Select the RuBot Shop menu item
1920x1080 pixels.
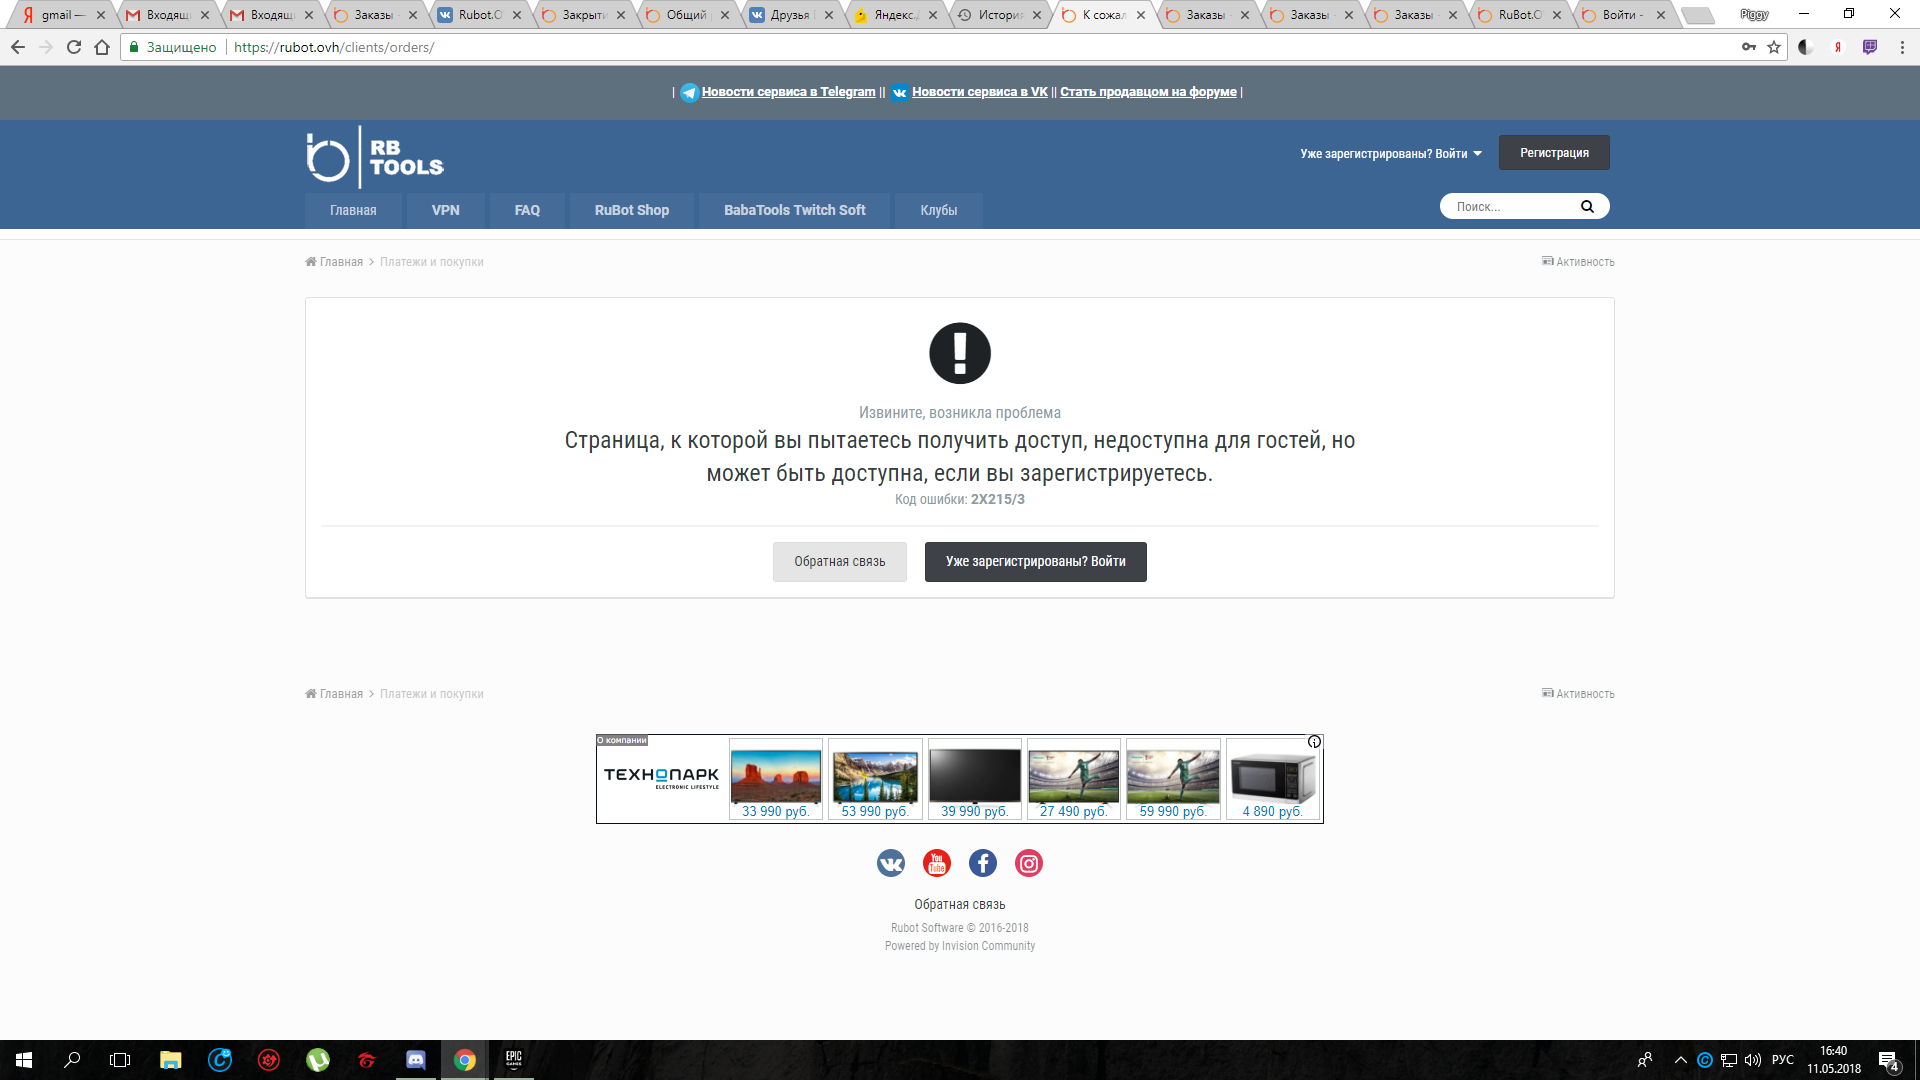point(631,210)
